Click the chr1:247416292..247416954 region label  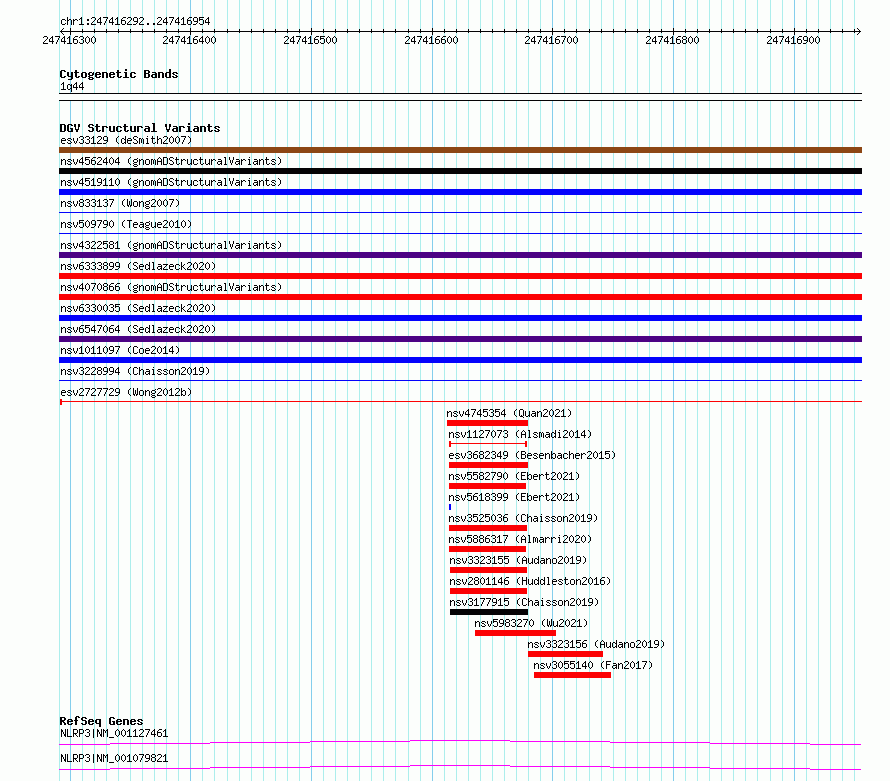[135, 21]
